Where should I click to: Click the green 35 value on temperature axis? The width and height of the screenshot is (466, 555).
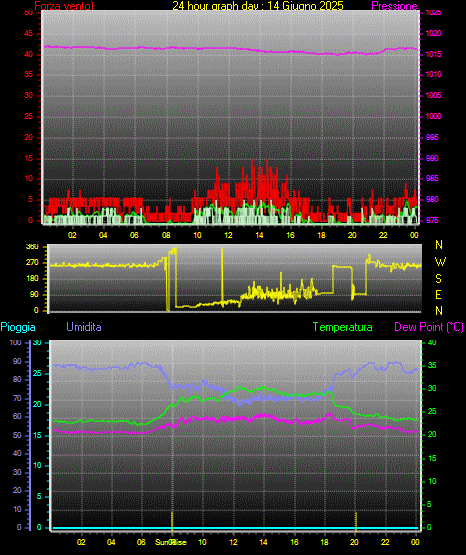432,365
